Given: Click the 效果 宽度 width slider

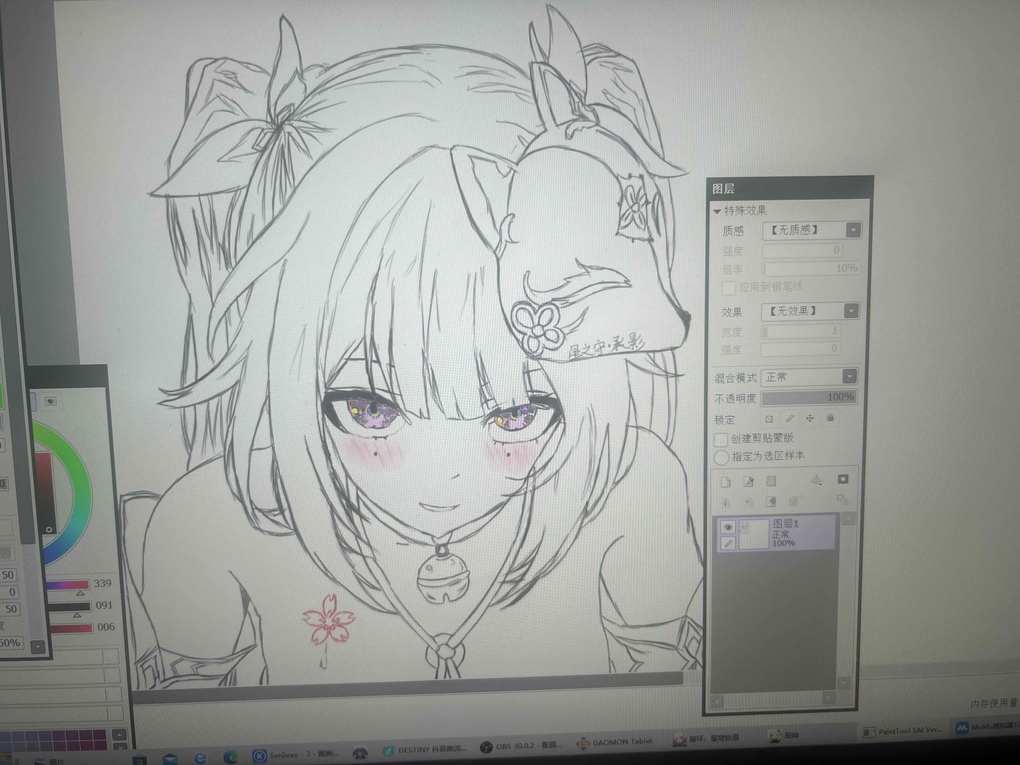Looking at the screenshot, I should 801,331.
